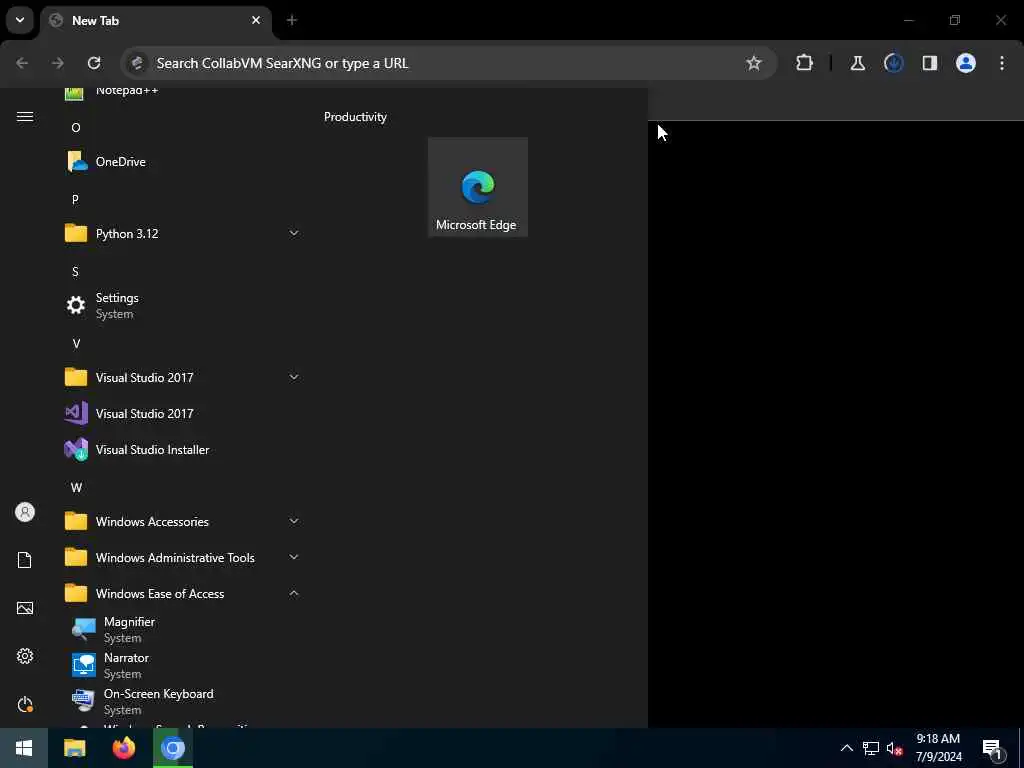This screenshot has width=1024, height=768.
Task: Show hidden system tray icons
Action: point(846,748)
